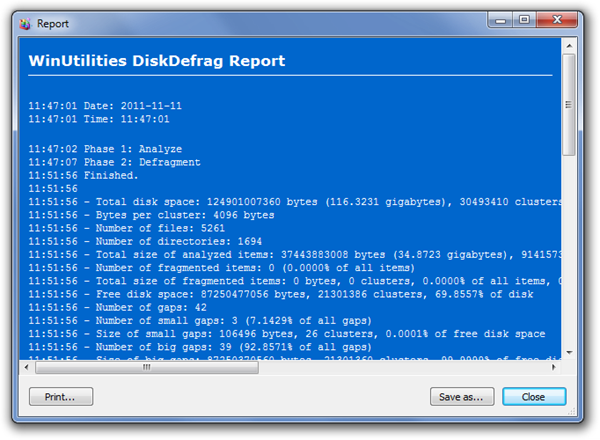600x440 pixels.
Task: Click the 'Number of small gaps: 3' line
Action: 200,321
